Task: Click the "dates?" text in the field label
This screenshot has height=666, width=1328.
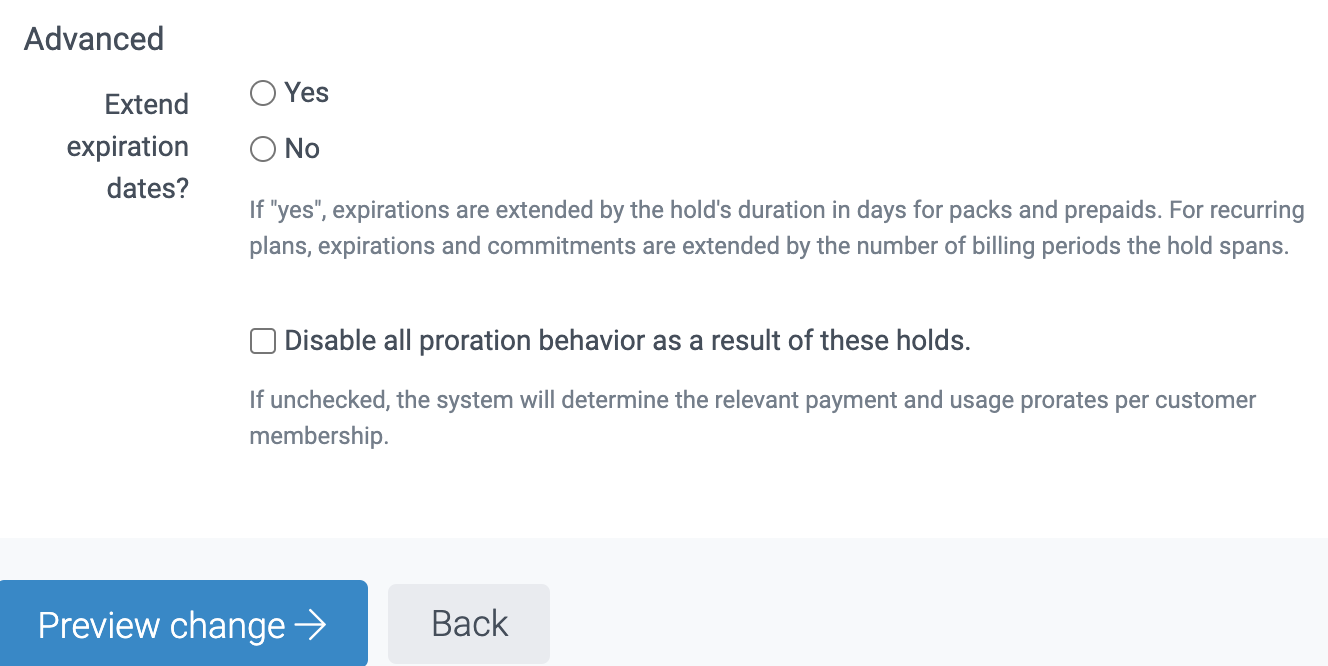Action: click(x=148, y=189)
